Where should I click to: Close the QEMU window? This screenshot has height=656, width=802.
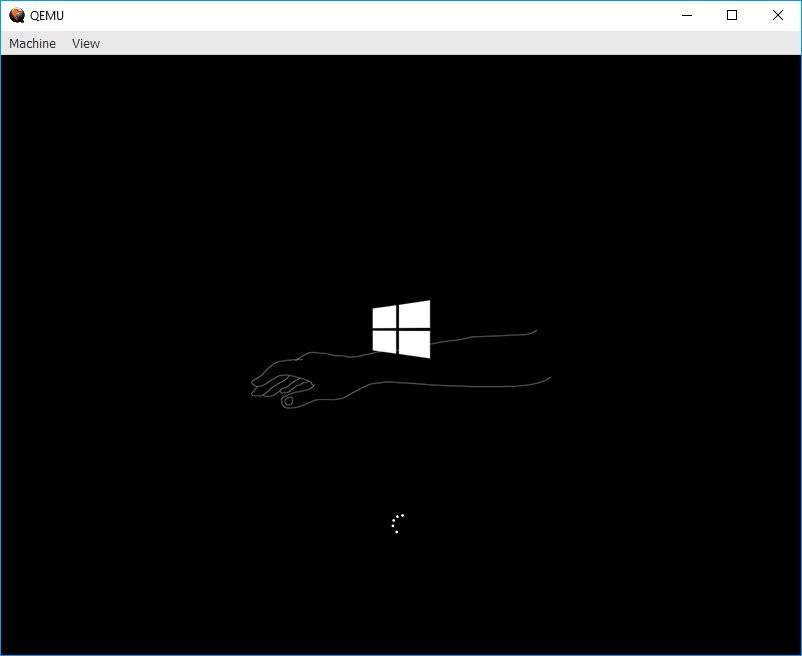pos(777,15)
